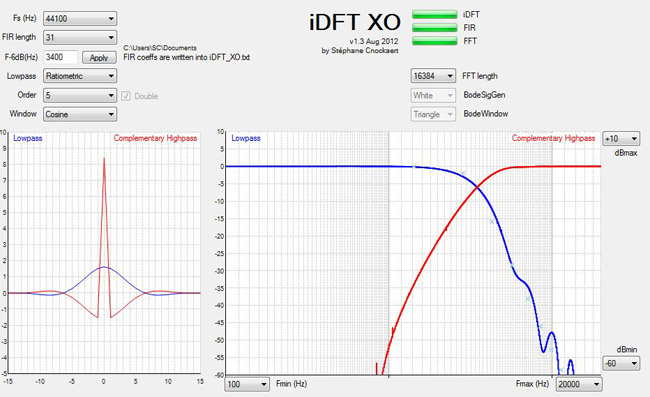
Task: Click the blue Lowpass legend in frequency plot
Action: (246, 138)
